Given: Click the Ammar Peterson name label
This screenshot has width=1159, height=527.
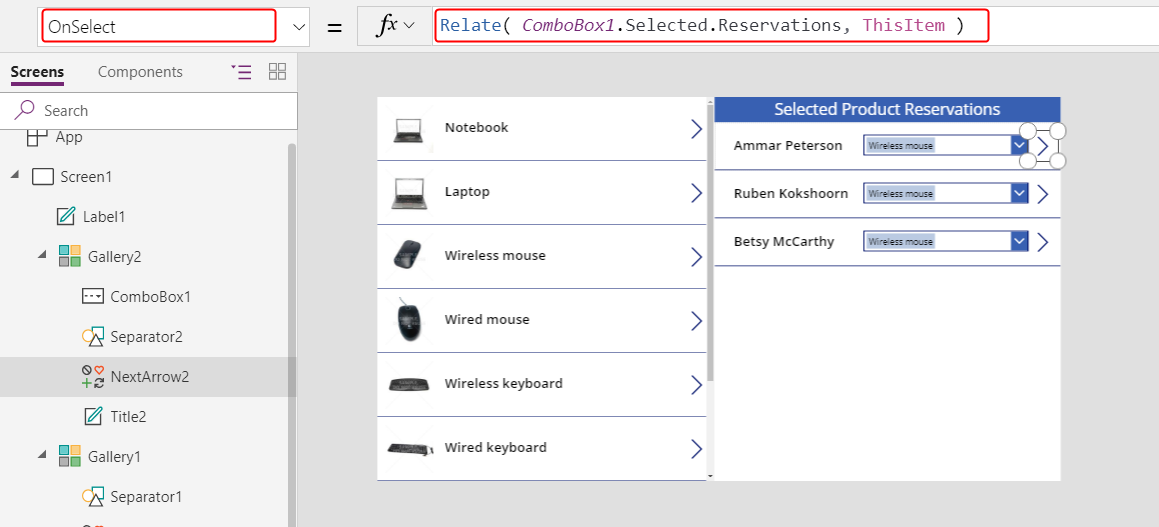Looking at the screenshot, I should tap(788, 145).
